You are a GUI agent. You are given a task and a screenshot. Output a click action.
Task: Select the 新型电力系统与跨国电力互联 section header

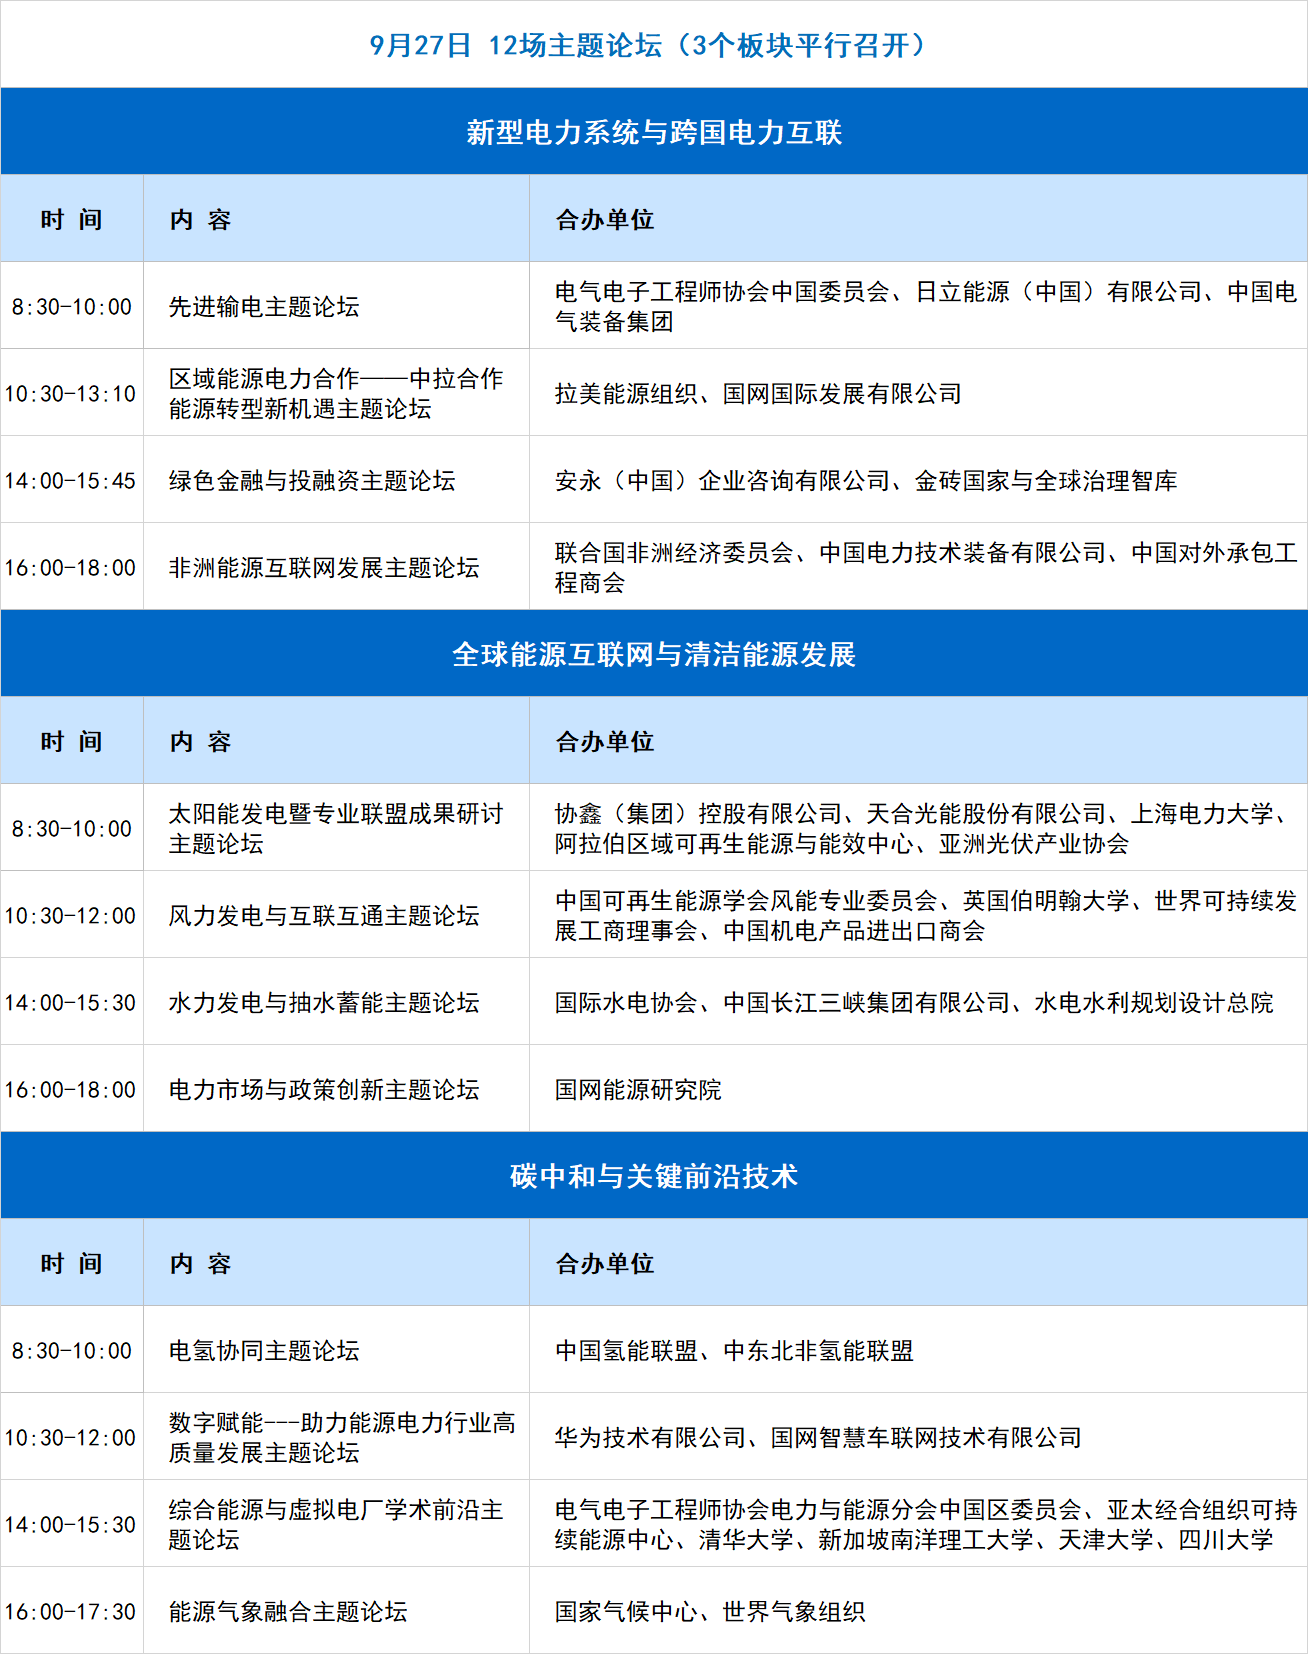coord(653,132)
